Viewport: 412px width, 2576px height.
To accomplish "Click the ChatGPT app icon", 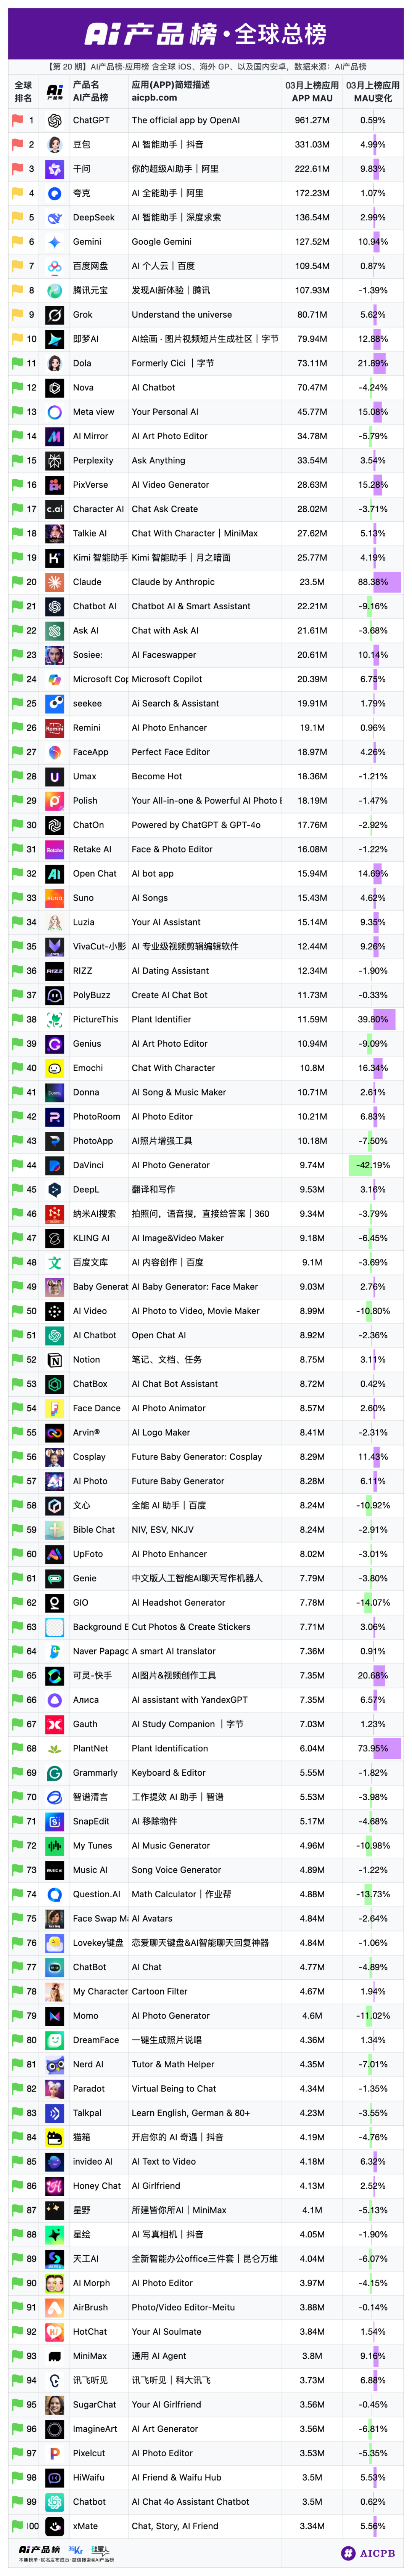I will coord(55,120).
